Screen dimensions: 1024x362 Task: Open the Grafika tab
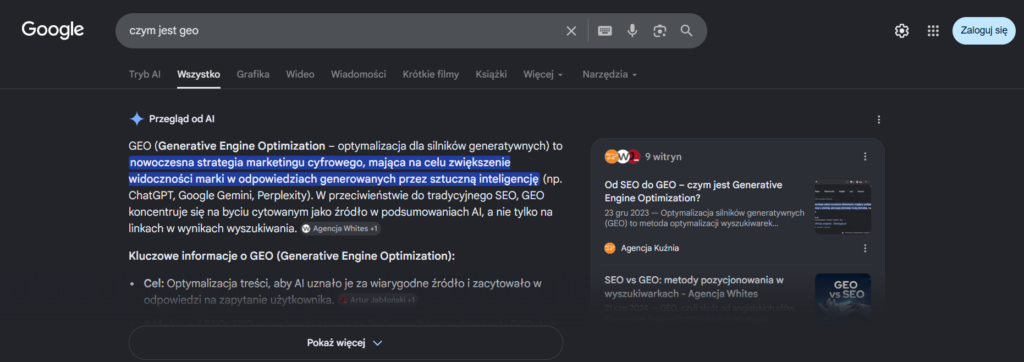coord(253,74)
